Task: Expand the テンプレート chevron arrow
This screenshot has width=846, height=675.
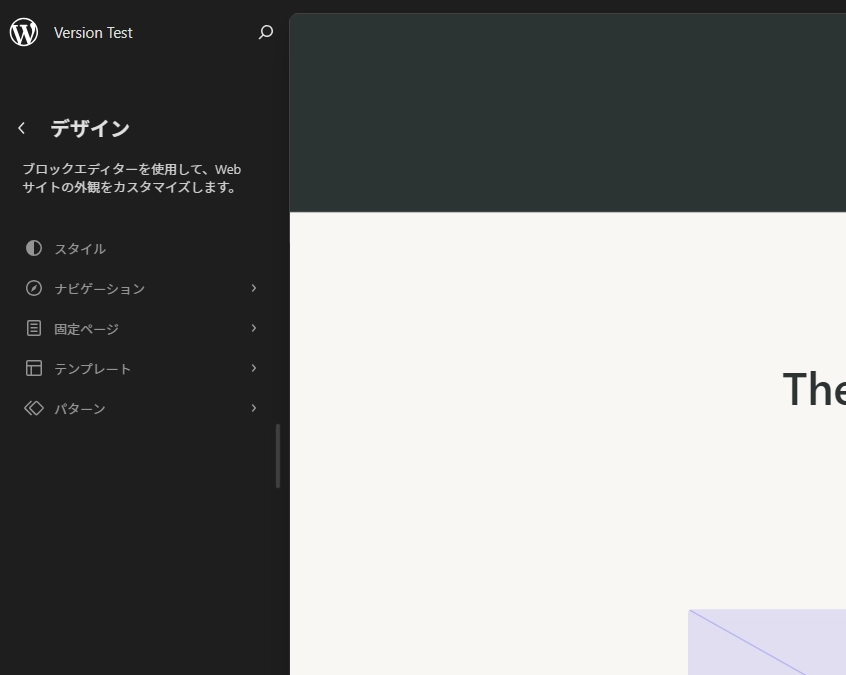Action: 254,368
